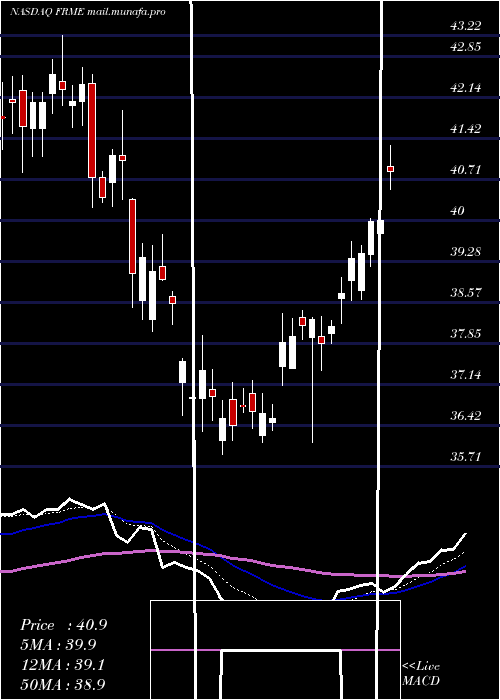
Task: Click the 39.28 price axis label
Action: [466, 252]
